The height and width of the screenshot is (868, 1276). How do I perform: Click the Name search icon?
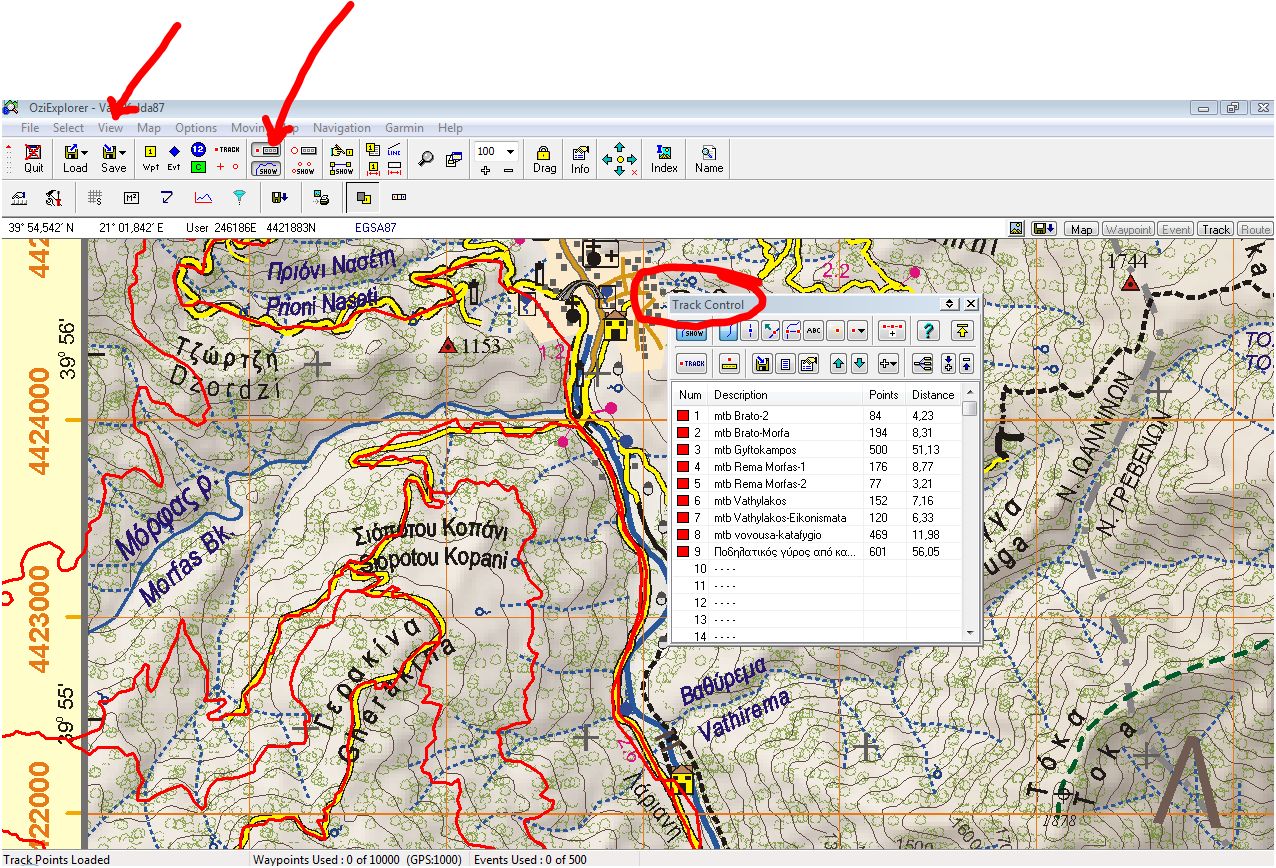[x=709, y=158]
